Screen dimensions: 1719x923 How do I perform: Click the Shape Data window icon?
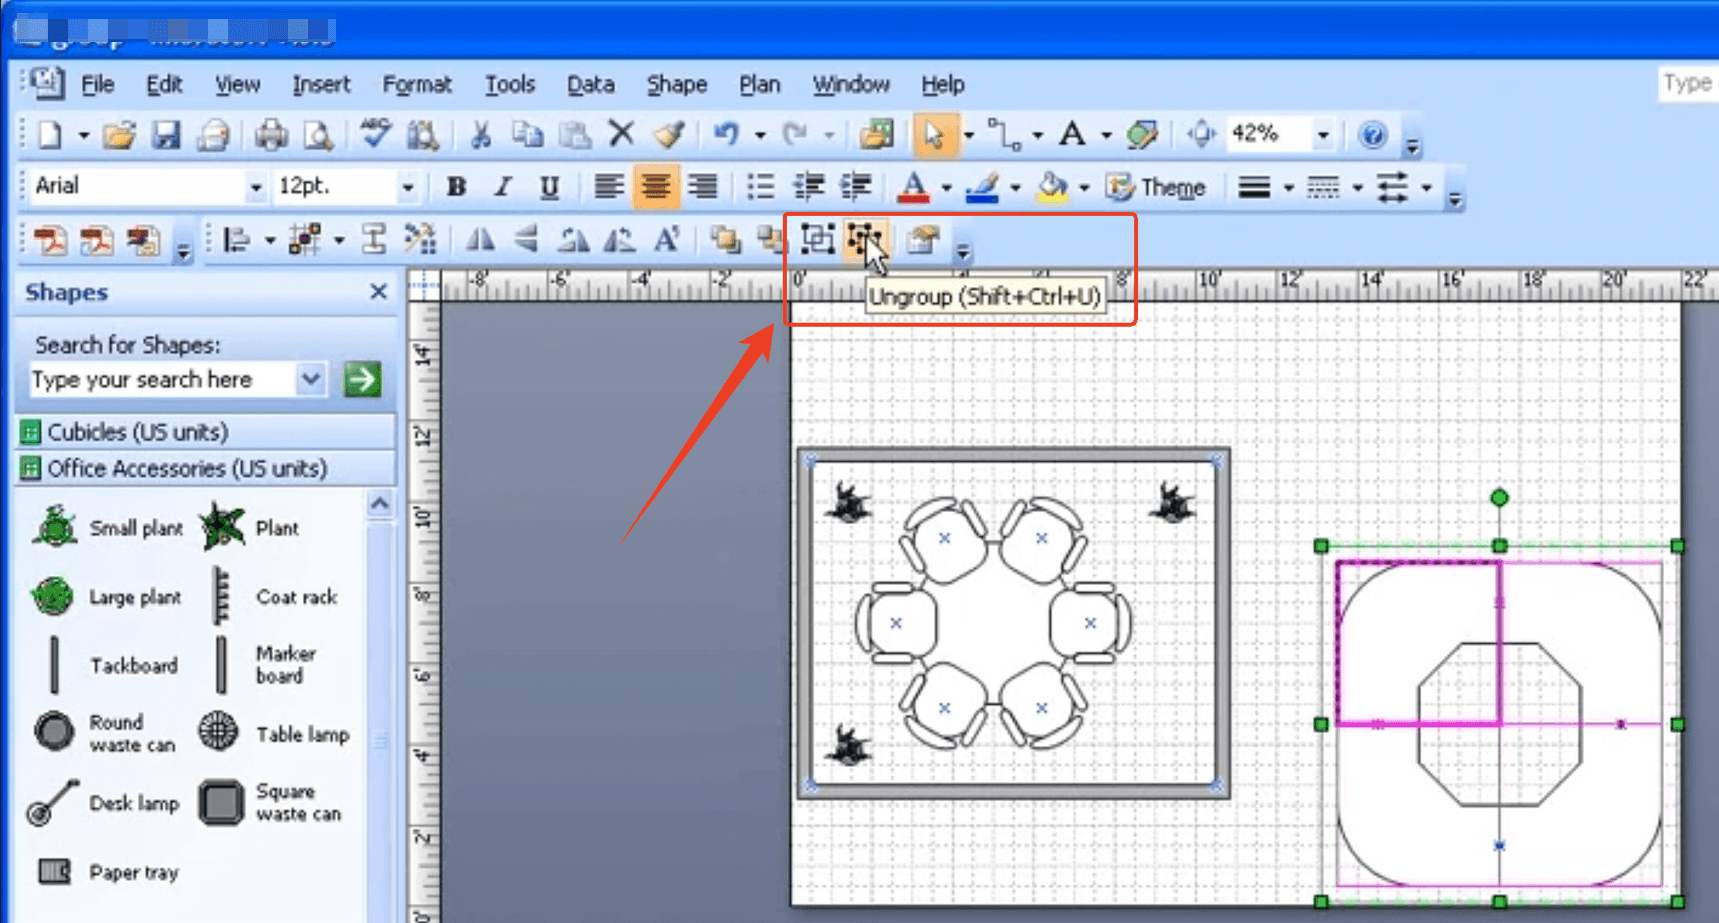[922, 240]
